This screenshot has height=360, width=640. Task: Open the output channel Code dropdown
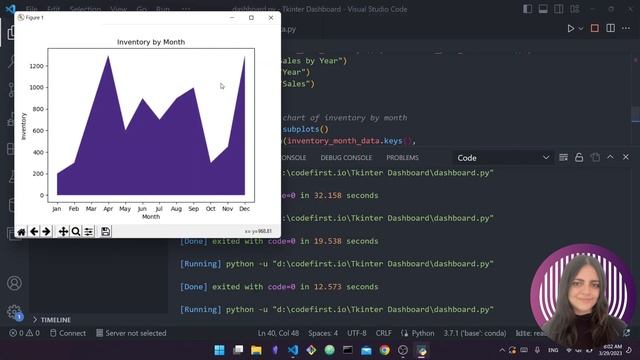pyautogui.click(x=503, y=158)
